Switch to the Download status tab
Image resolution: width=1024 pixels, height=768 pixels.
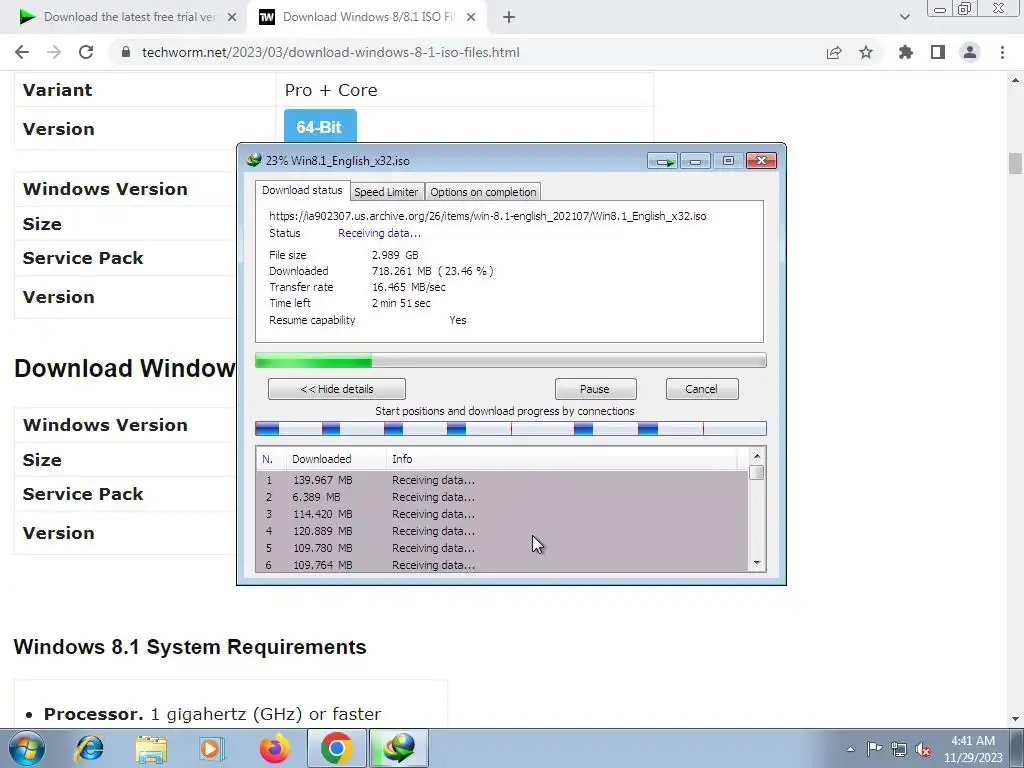(302, 190)
